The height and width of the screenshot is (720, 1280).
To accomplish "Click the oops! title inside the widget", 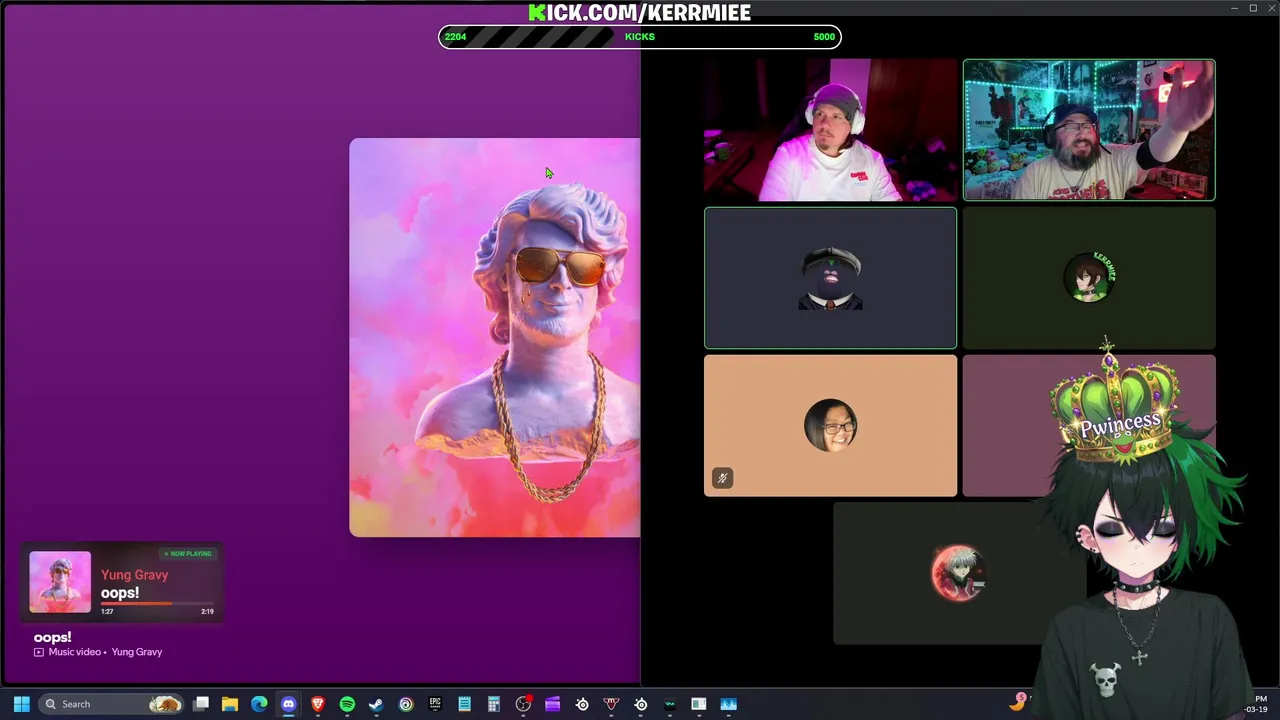I will pyautogui.click(x=120, y=593).
